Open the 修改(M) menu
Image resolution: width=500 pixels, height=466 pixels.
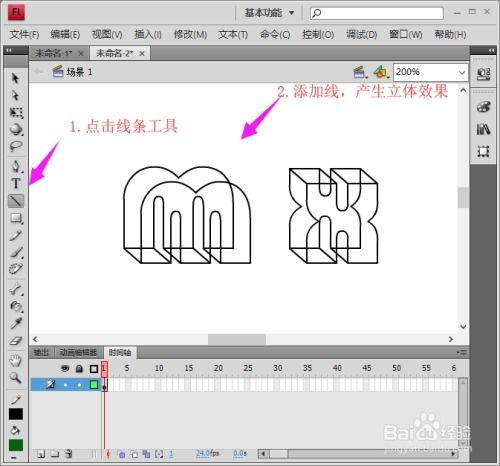click(190, 35)
